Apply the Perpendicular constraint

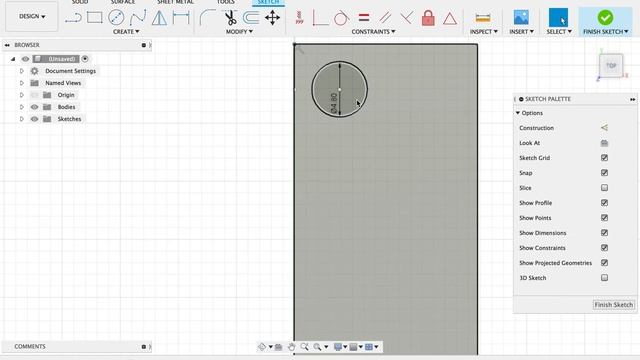point(407,18)
